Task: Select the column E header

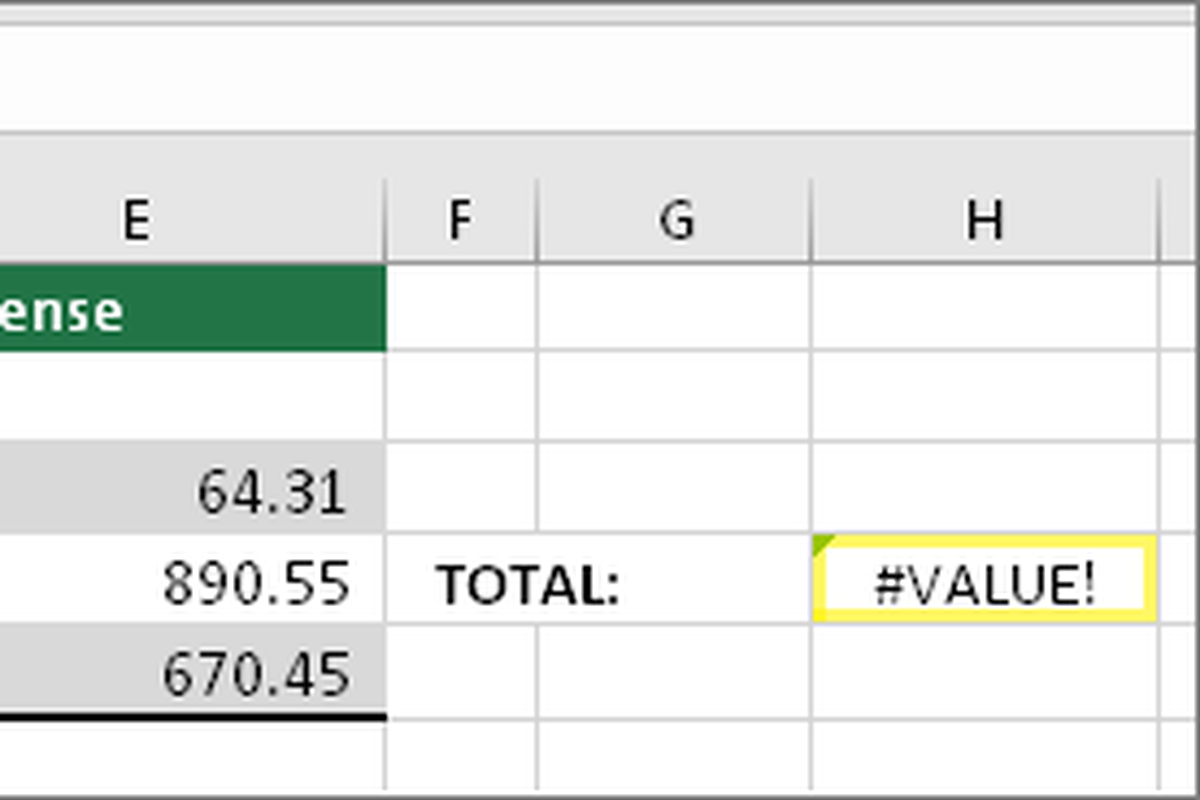Action: [x=192, y=220]
